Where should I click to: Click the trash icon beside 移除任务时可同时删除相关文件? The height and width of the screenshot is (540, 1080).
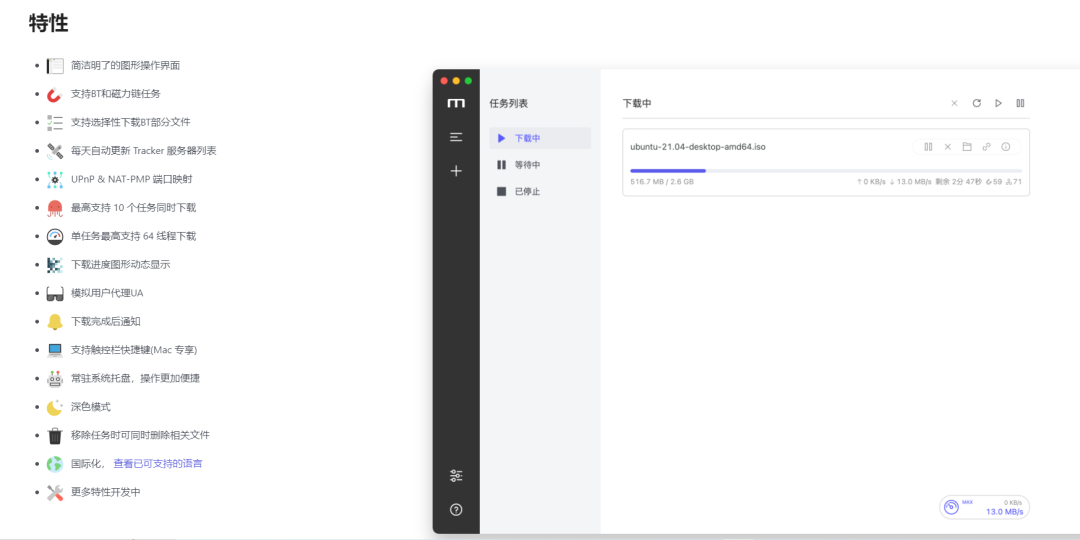click(55, 436)
